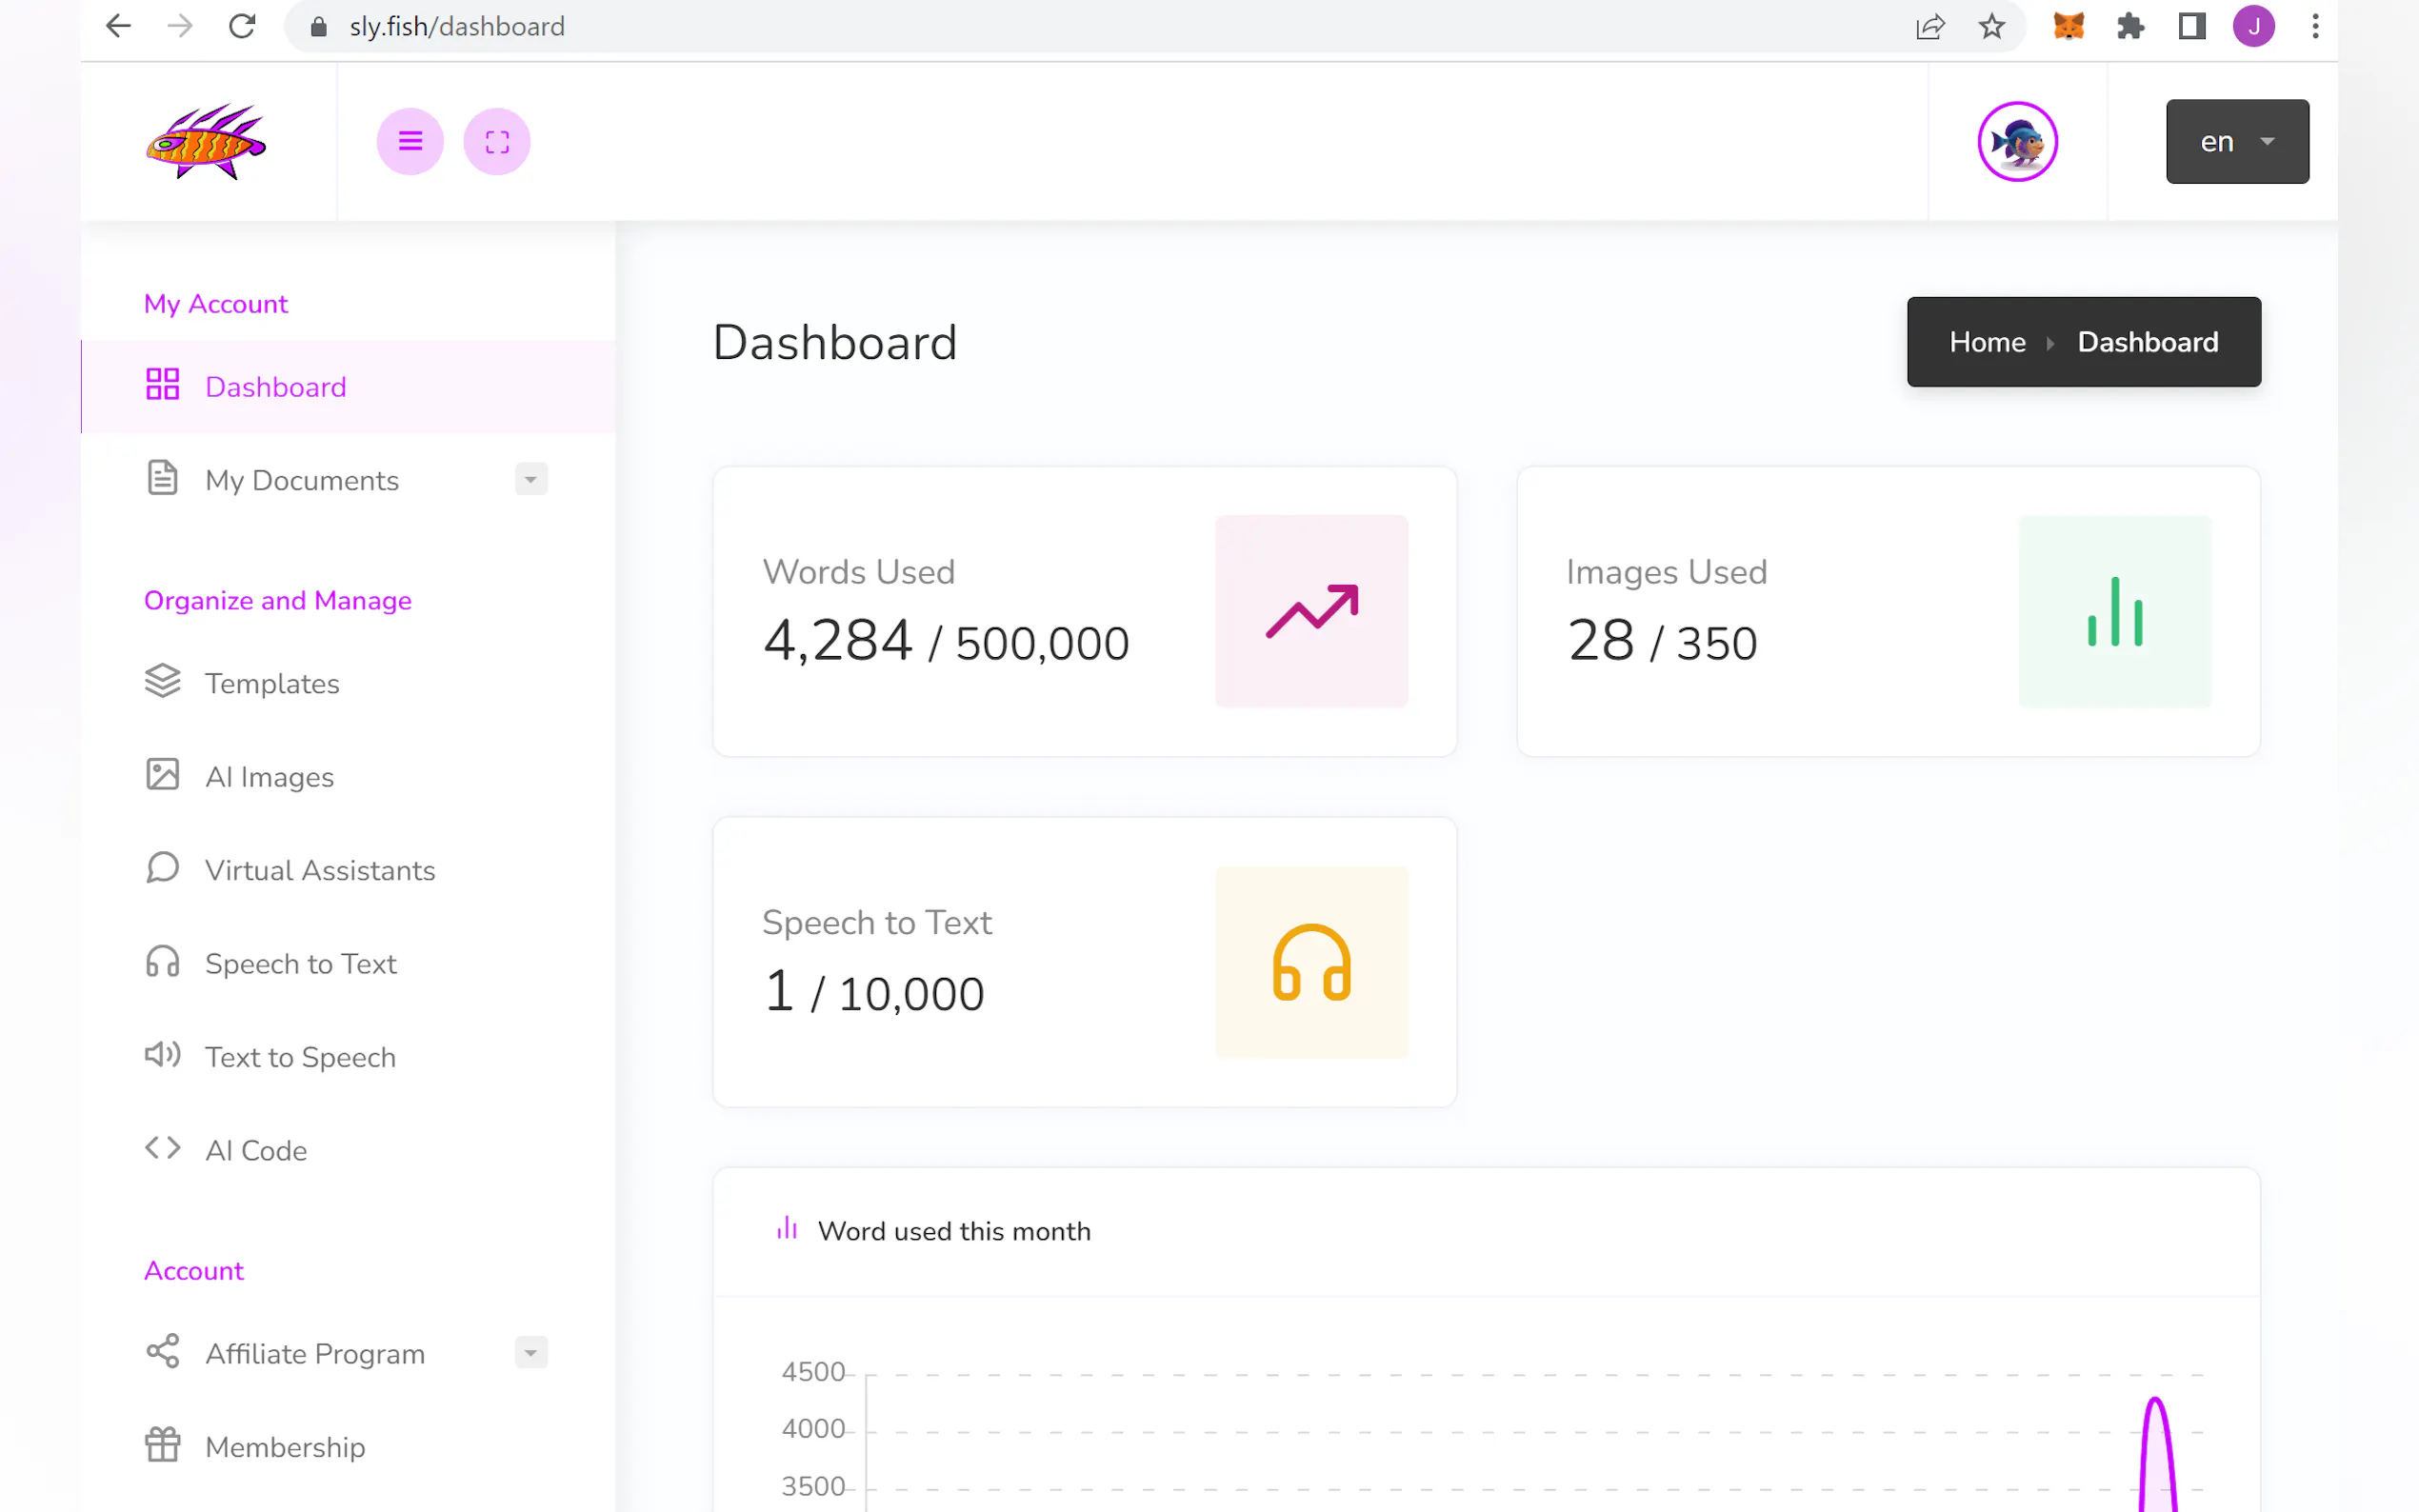
Task: Click the AI Code brackets icon
Action: [162, 1148]
